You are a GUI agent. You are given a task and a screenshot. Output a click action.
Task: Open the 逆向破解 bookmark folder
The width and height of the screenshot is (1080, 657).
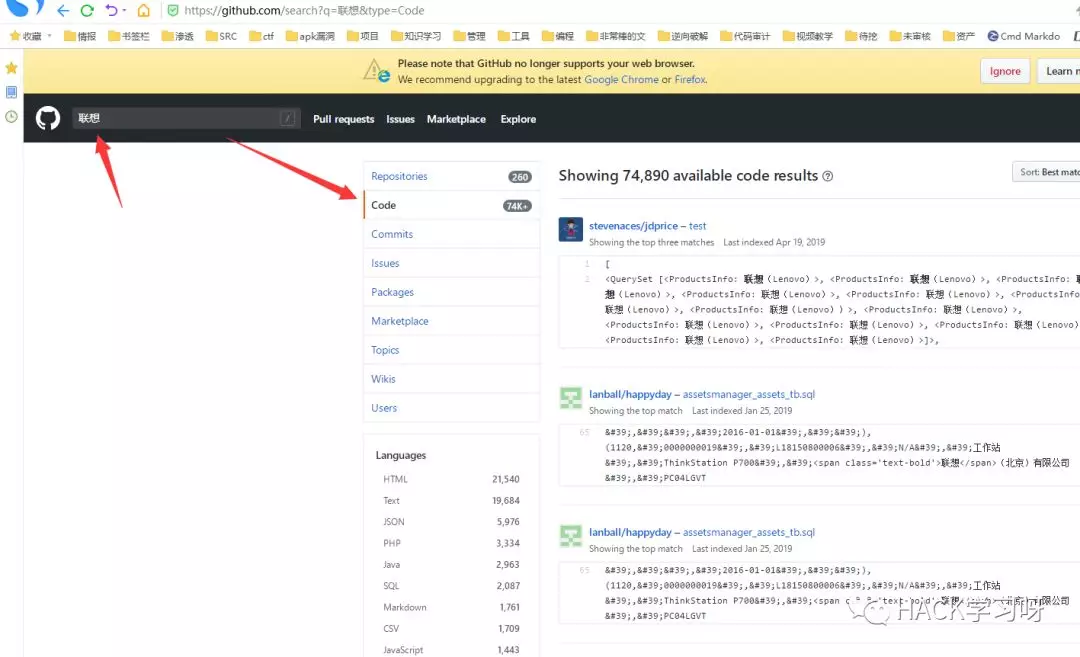click(683, 36)
